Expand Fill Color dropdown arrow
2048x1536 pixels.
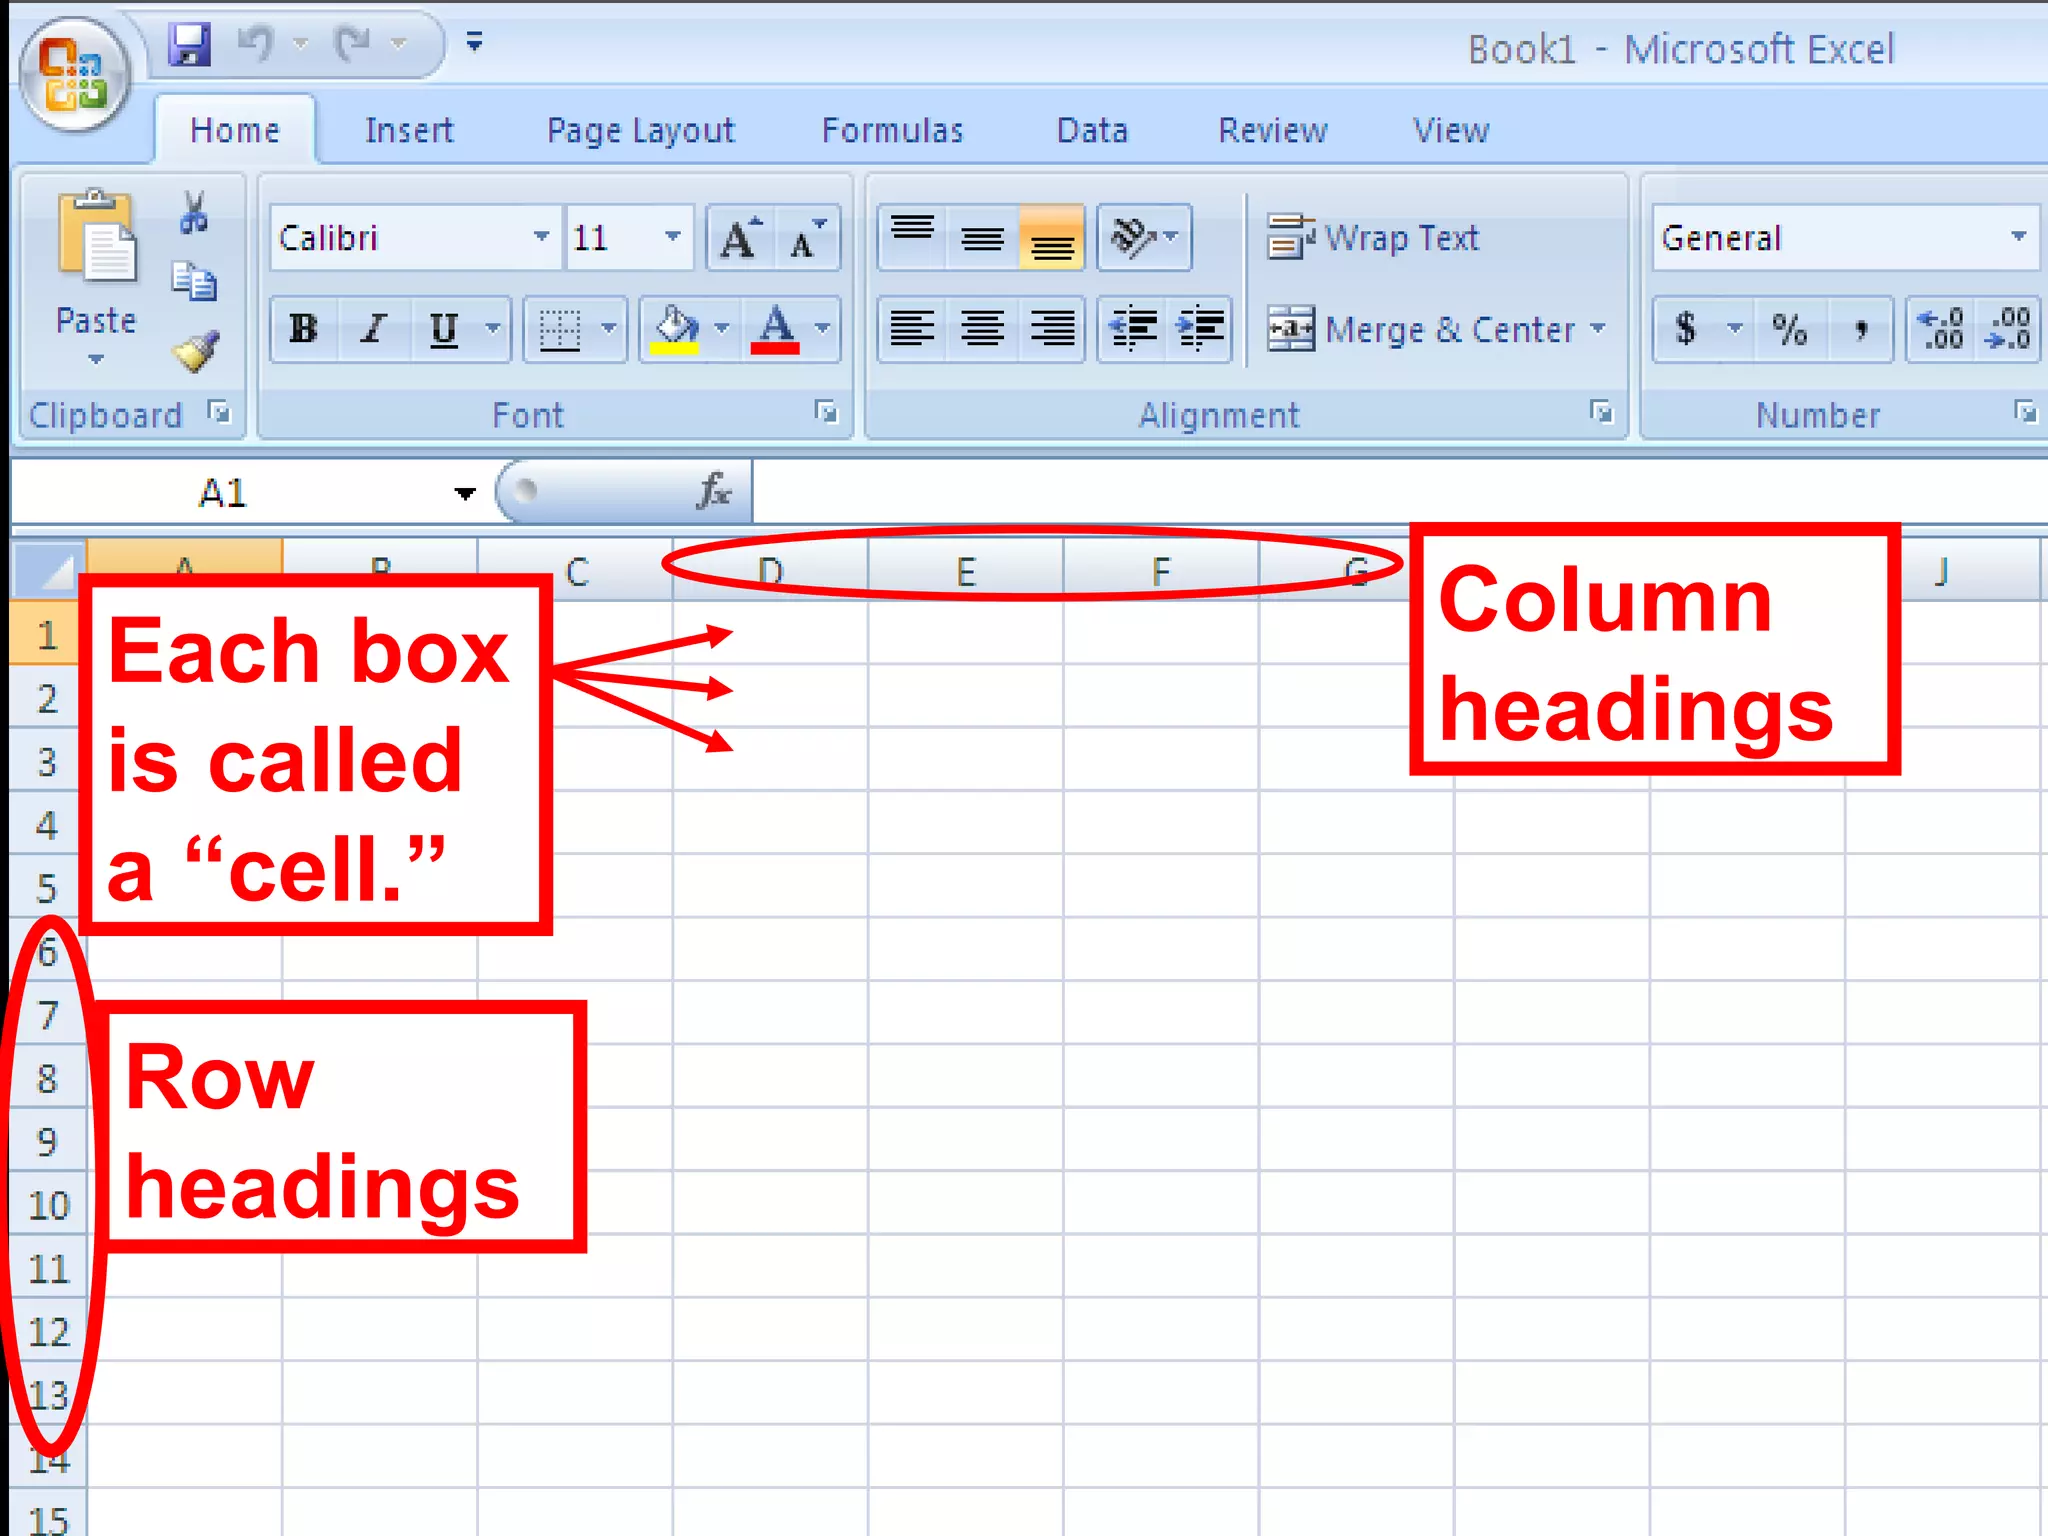(x=722, y=328)
